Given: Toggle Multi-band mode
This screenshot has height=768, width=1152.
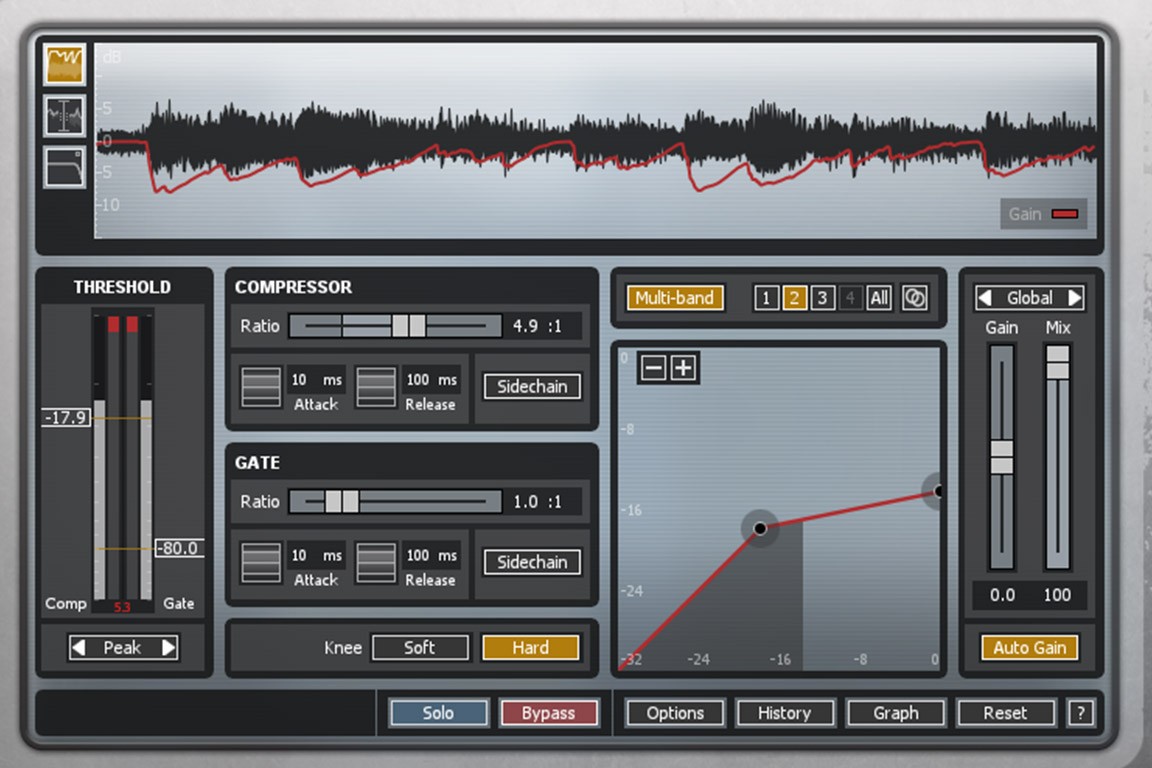Looking at the screenshot, I should [x=674, y=298].
